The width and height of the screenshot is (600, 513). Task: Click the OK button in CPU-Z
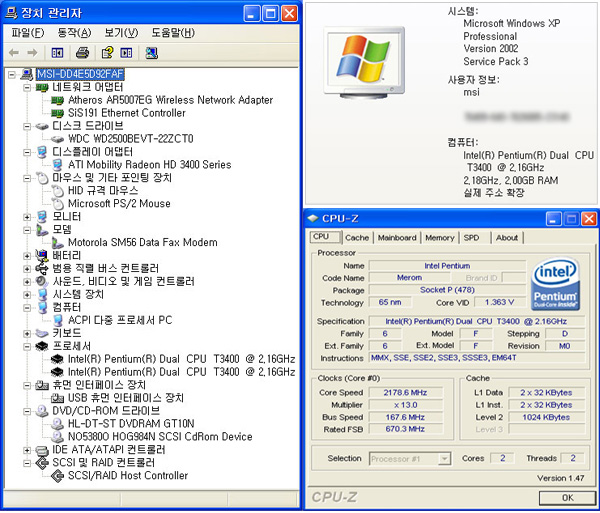tap(567, 497)
